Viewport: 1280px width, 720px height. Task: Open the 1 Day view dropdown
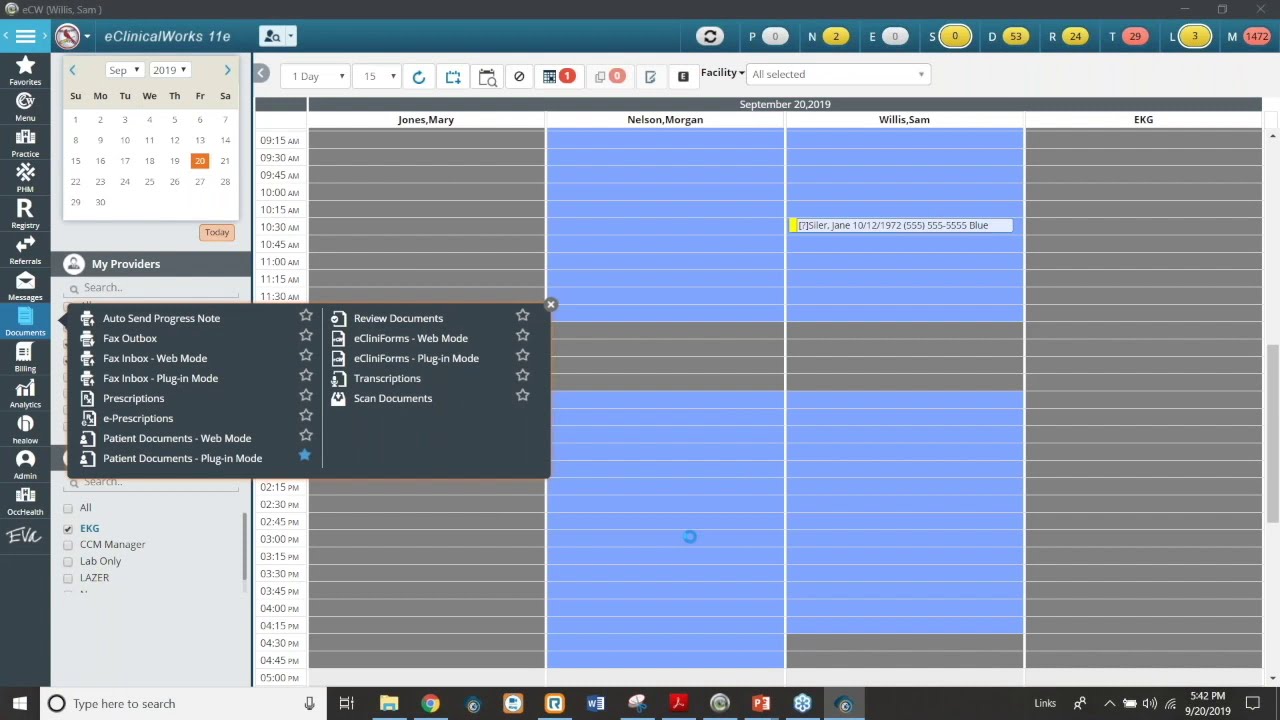click(x=314, y=77)
